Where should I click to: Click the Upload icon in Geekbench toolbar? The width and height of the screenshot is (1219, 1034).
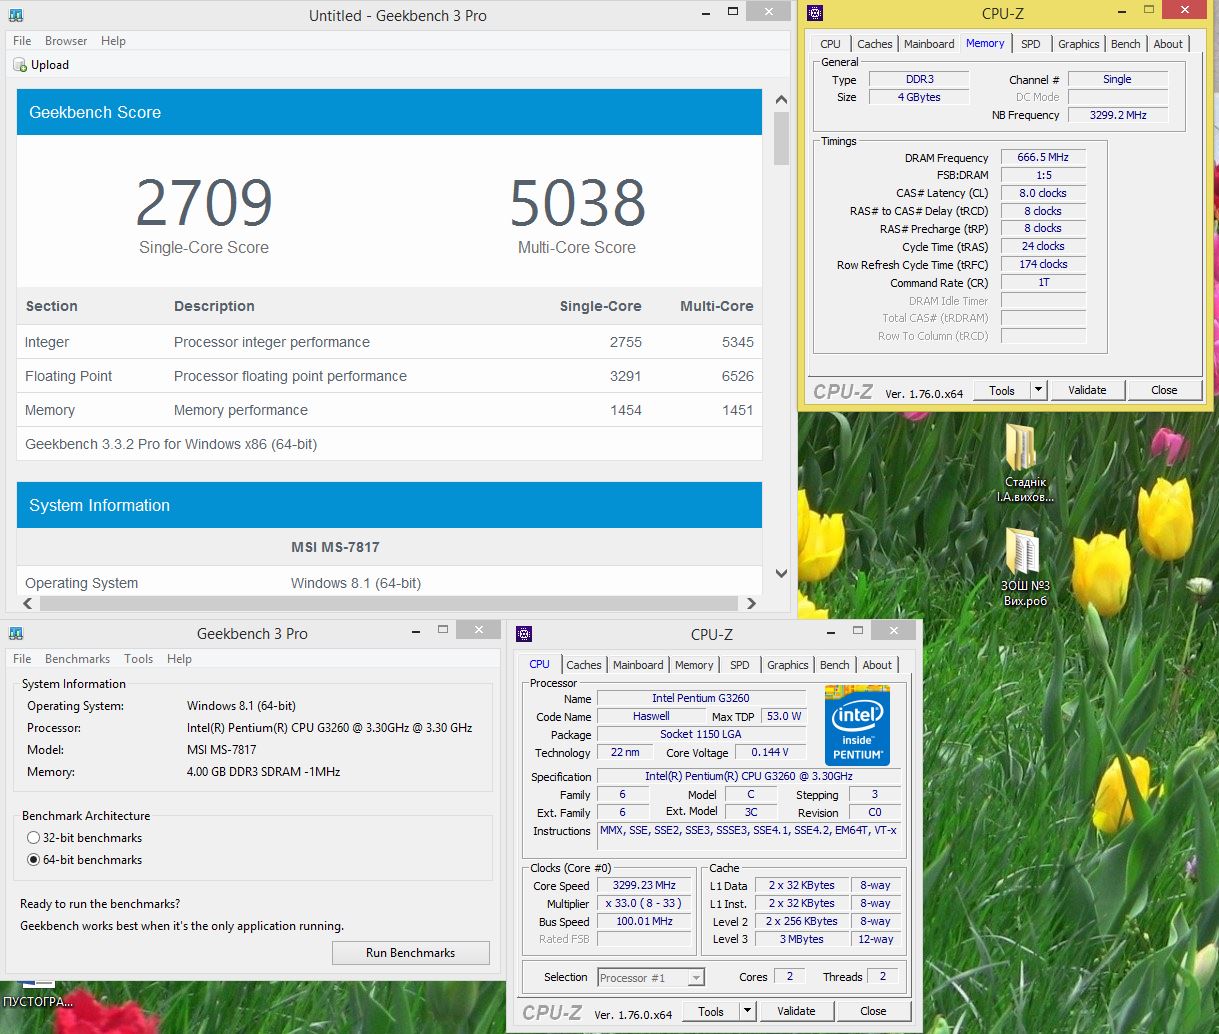pos(19,65)
